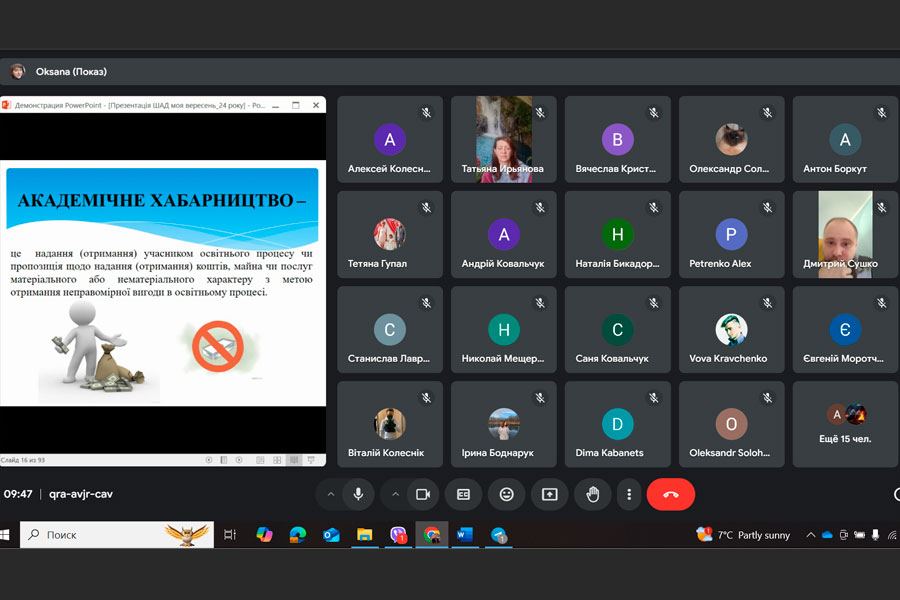Click the meeting code qra-avjr-cav
Image resolution: width=900 pixels, height=600 pixels.
point(81,494)
